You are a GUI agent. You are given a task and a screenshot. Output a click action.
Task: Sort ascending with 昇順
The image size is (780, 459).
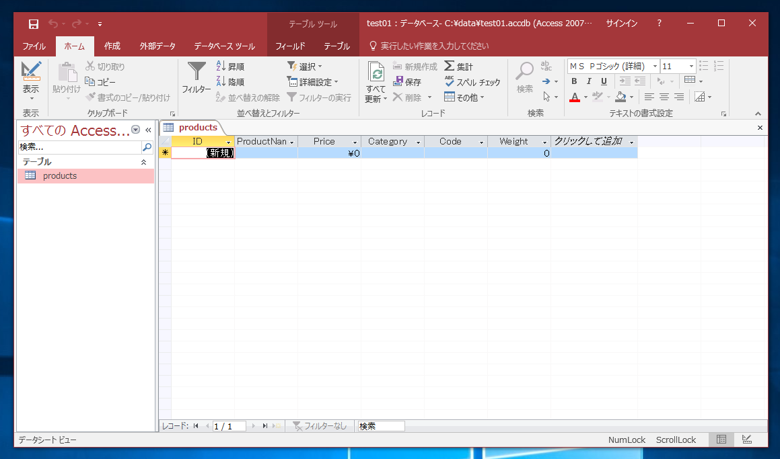tap(231, 66)
